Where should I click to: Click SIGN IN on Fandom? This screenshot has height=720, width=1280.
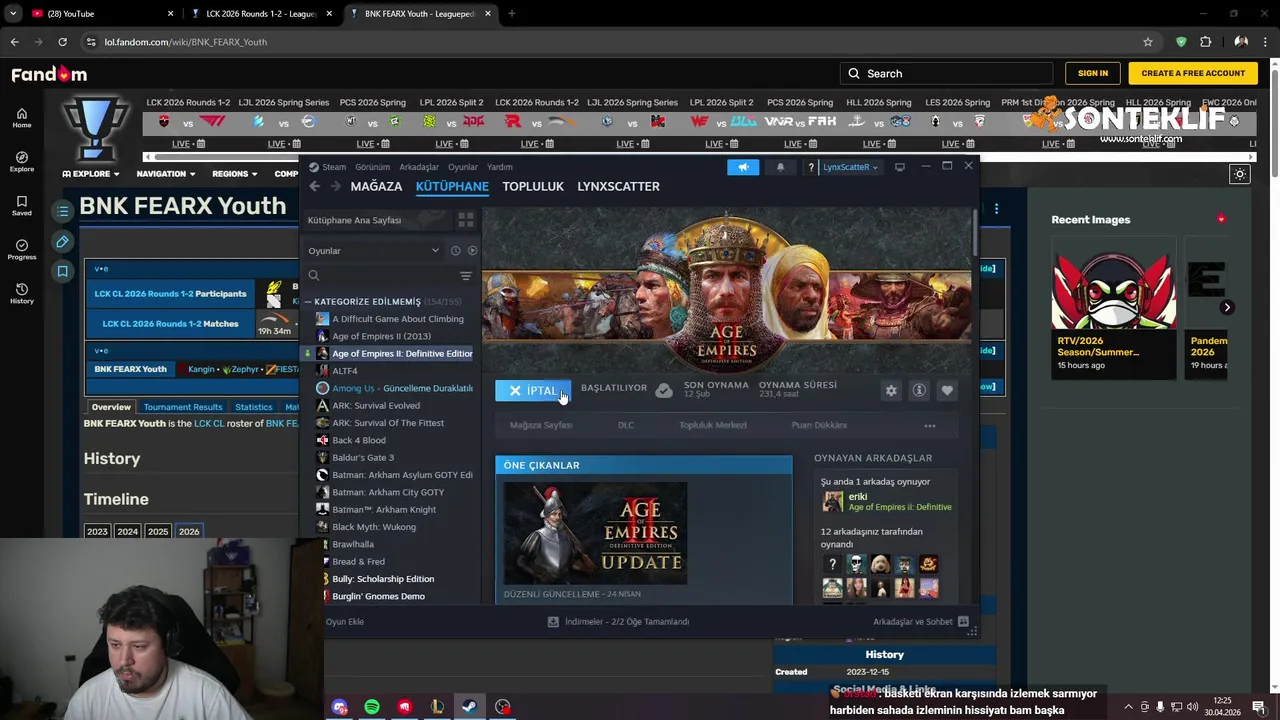coord(1092,73)
